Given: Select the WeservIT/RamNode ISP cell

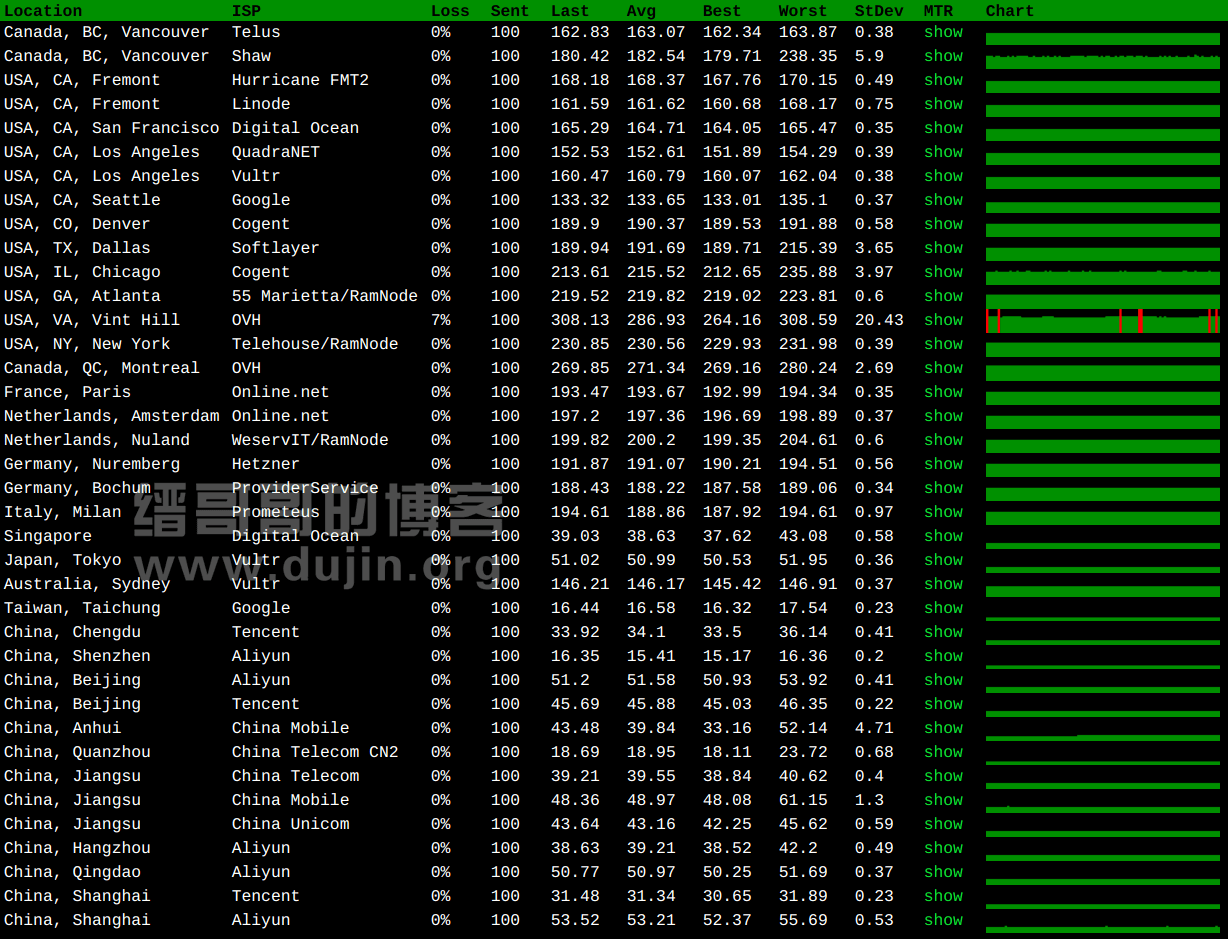Looking at the screenshot, I should (x=310, y=440).
